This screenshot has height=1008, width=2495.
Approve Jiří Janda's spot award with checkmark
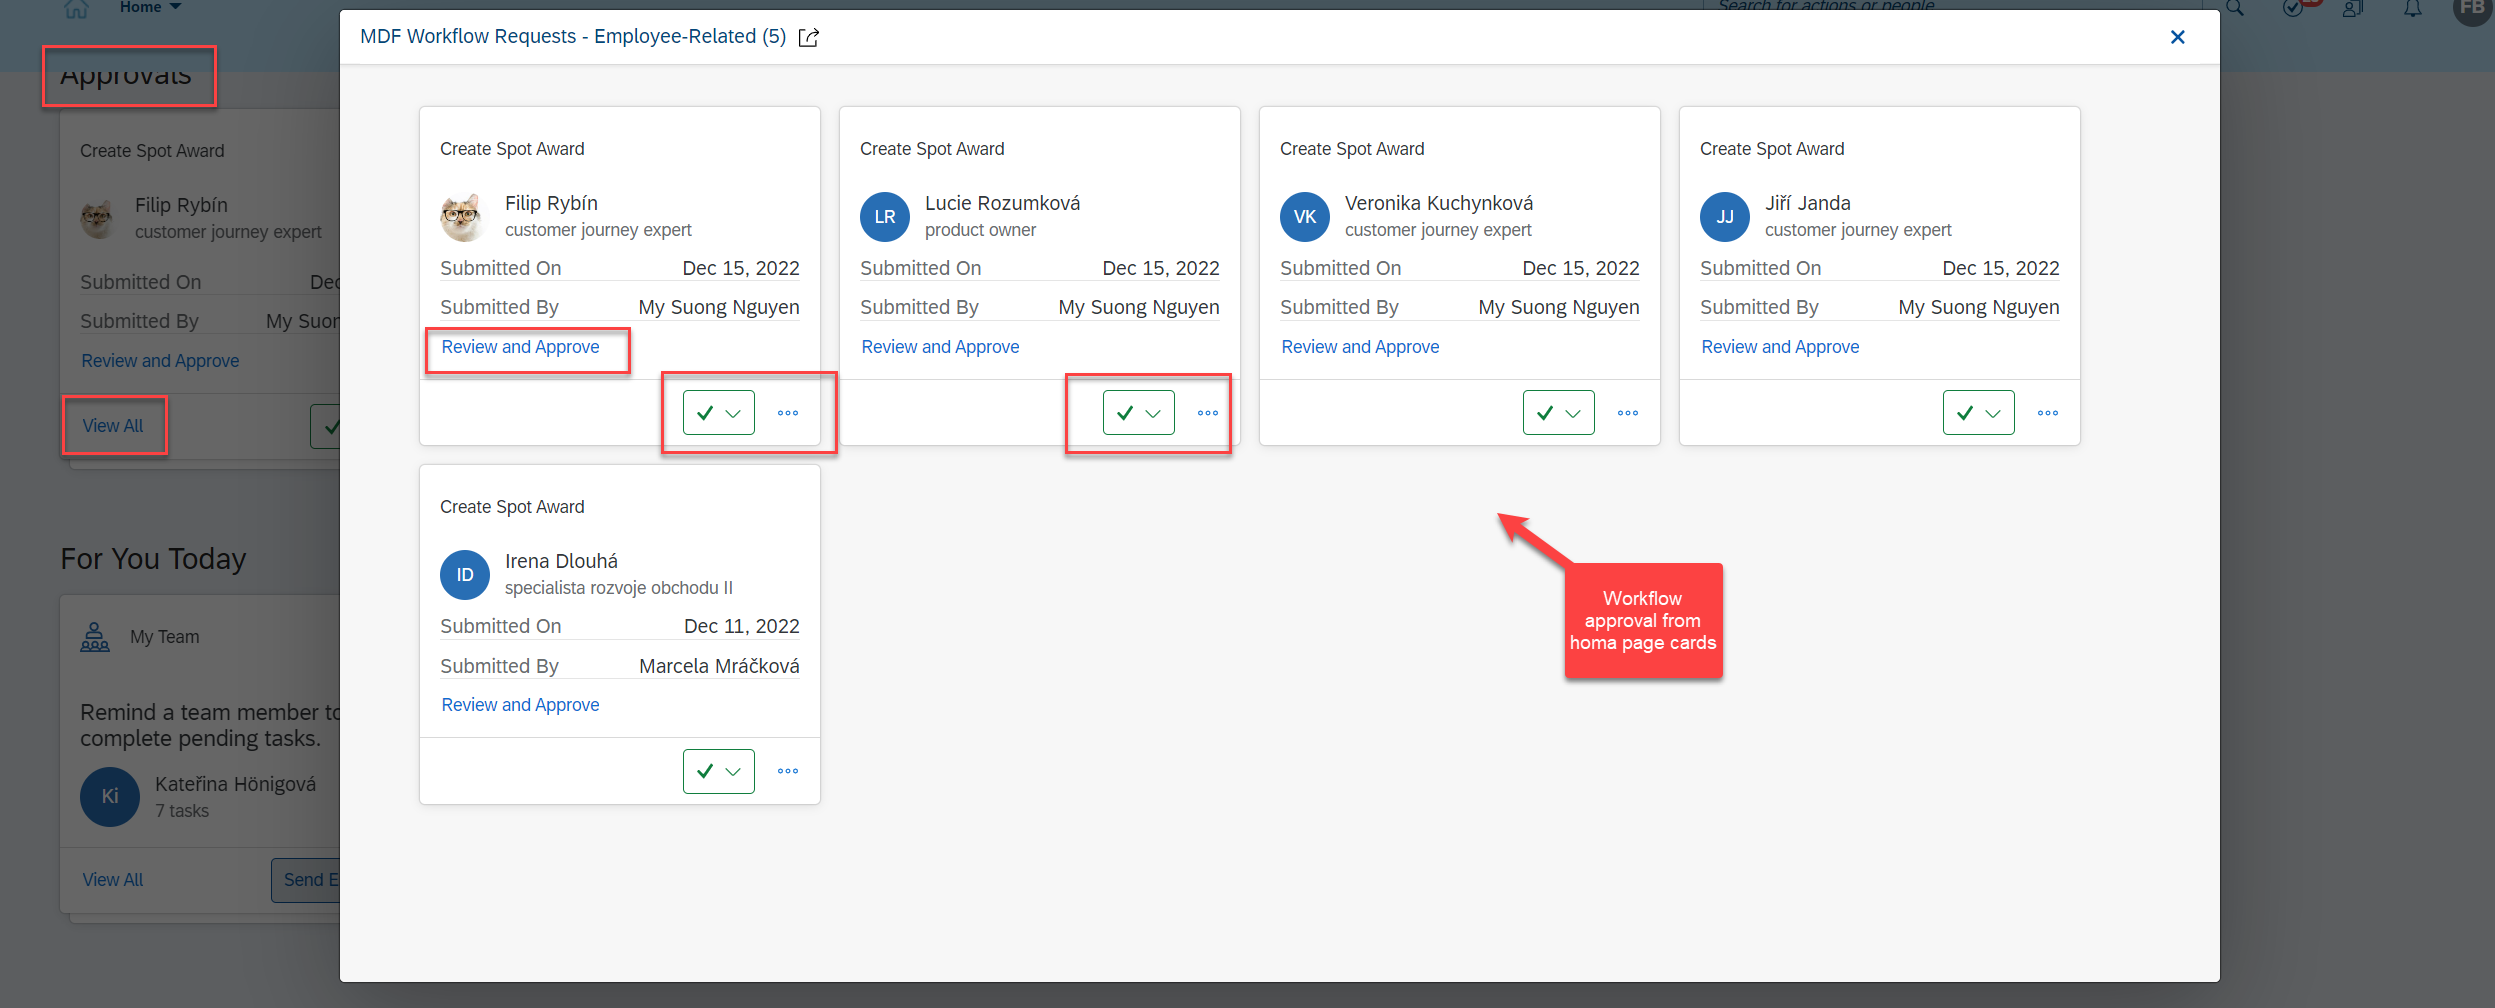pyautogui.click(x=1965, y=413)
